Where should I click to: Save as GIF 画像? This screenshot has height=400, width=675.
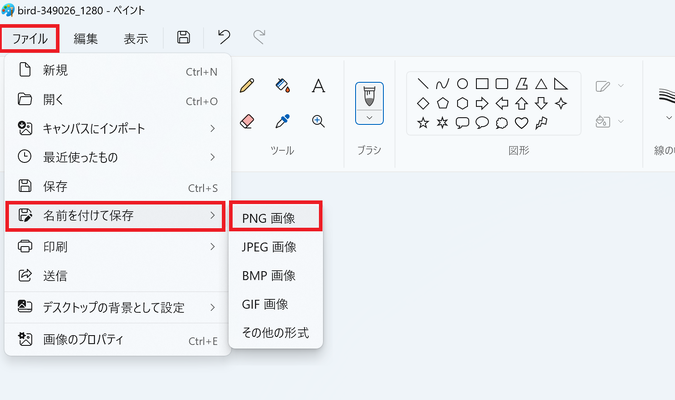click(276, 304)
